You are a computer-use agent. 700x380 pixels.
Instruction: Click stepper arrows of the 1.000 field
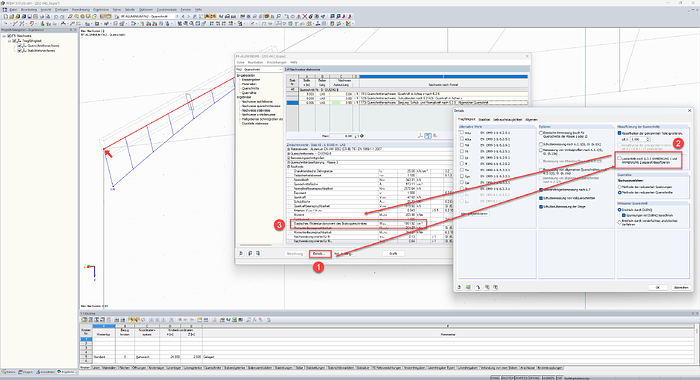648,139
